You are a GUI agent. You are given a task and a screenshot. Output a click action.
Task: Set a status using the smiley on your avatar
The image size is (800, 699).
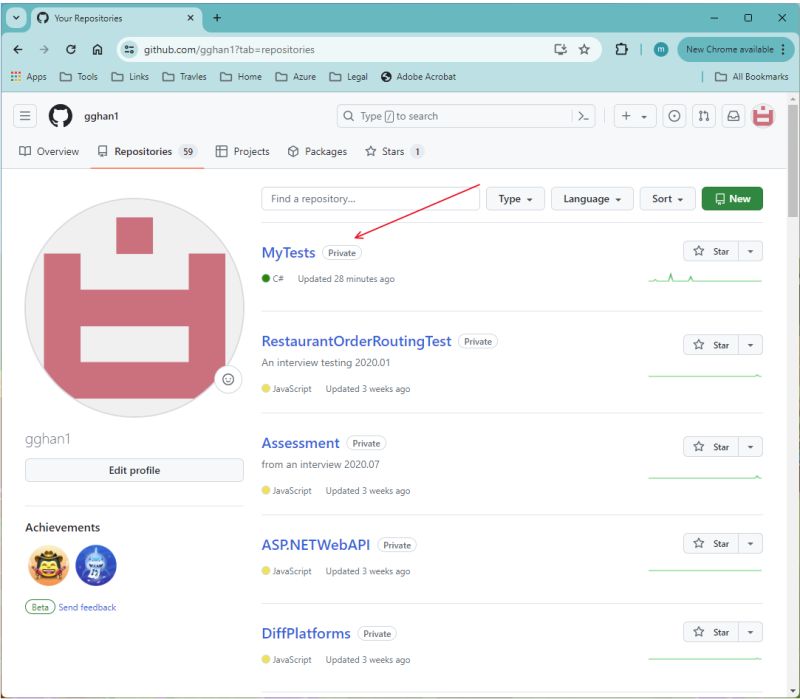point(230,381)
